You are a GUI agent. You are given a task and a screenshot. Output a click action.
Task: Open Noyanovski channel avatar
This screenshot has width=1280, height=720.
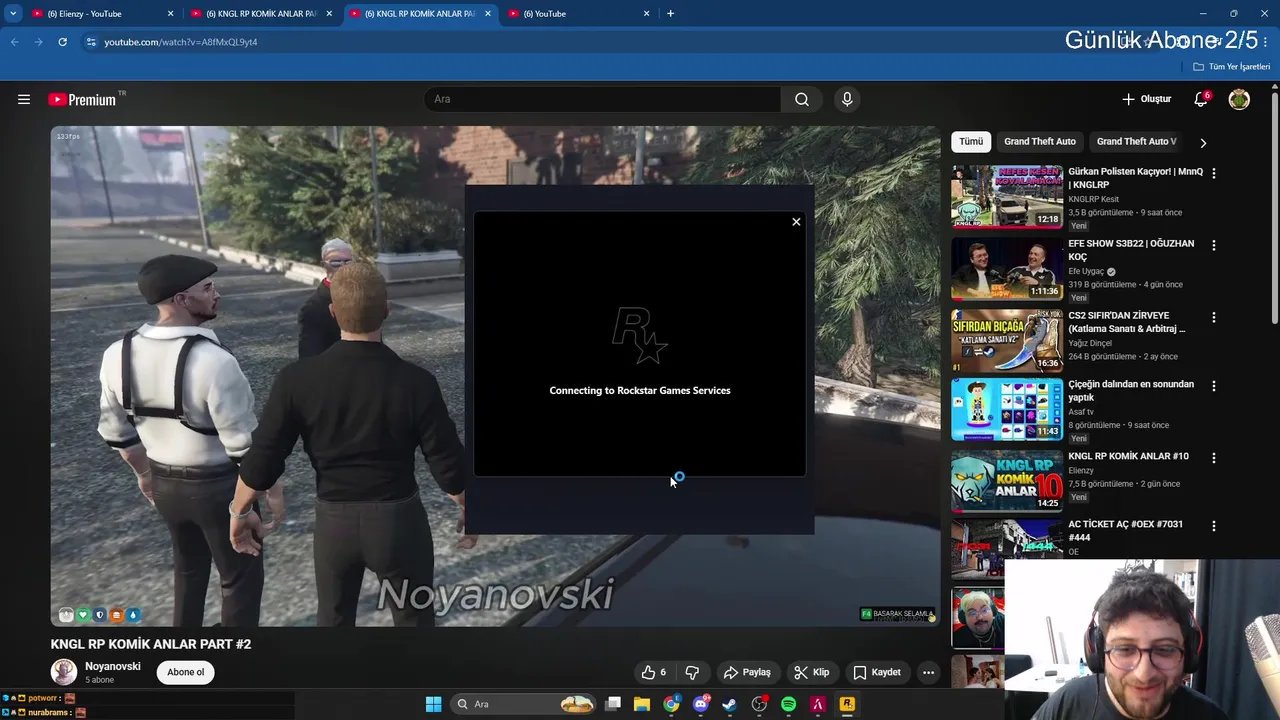coord(64,672)
